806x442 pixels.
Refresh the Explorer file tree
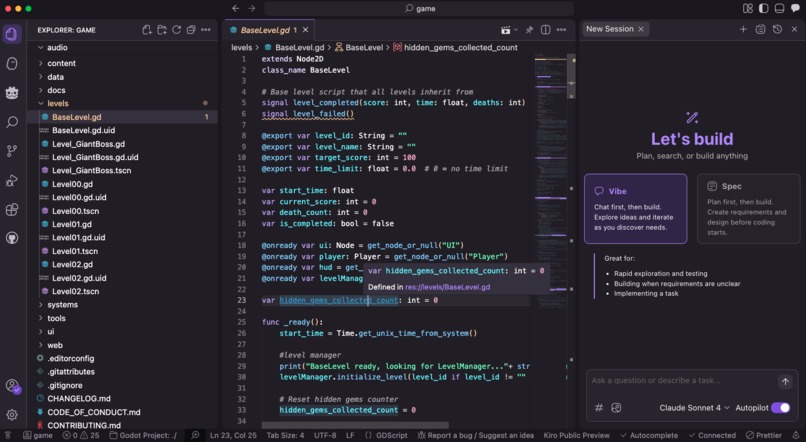tap(176, 30)
